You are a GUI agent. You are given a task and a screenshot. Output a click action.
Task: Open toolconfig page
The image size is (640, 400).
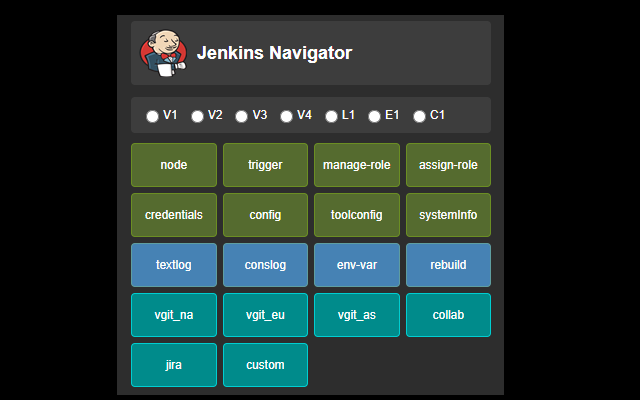point(357,215)
